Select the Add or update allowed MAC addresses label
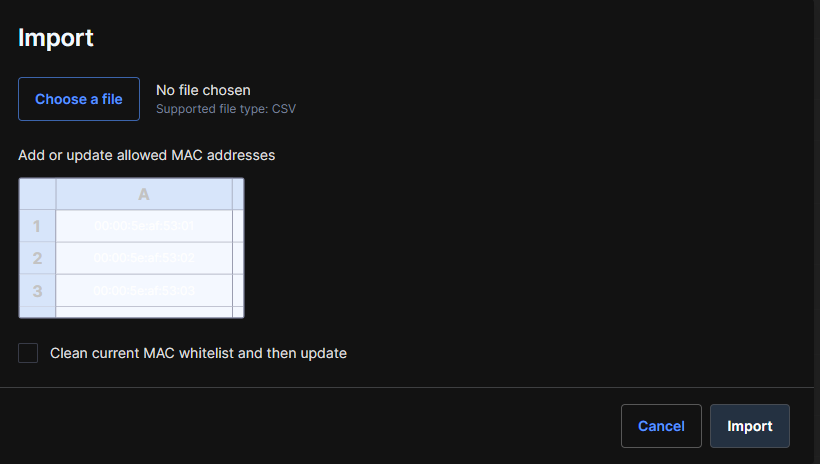This screenshot has height=464, width=820. pos(146,155)
